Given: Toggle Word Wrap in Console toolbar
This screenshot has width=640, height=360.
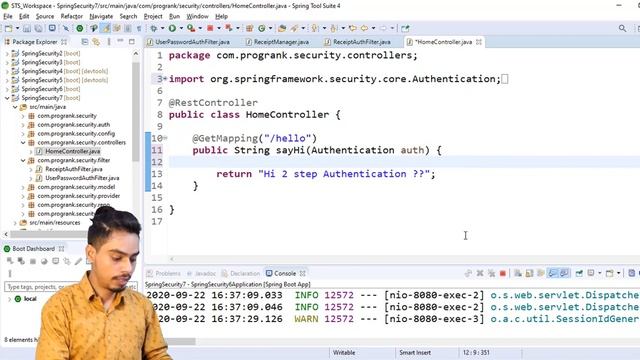Looking at the screenshot, I should [541, 273].
